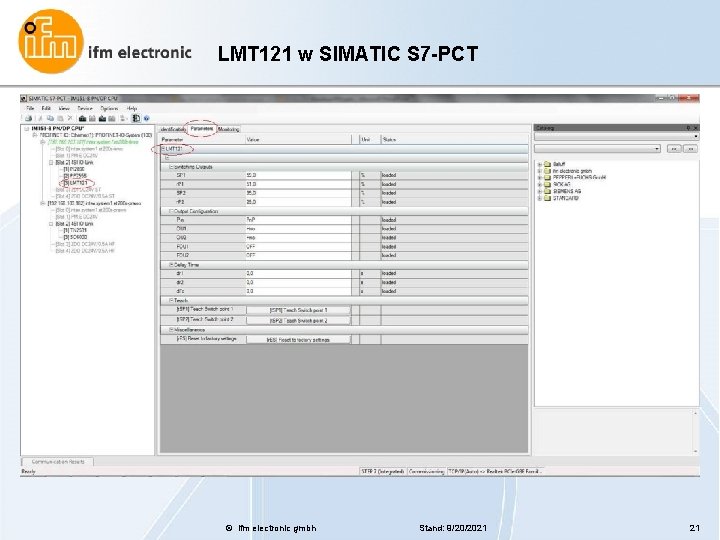
Task: Expand the Balluff catalog folder
Action: pyautogui.click(x=540, y=164)
